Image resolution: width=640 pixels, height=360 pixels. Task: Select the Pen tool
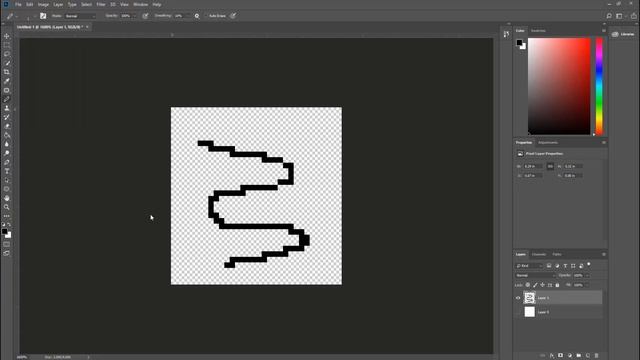[7, 162]
